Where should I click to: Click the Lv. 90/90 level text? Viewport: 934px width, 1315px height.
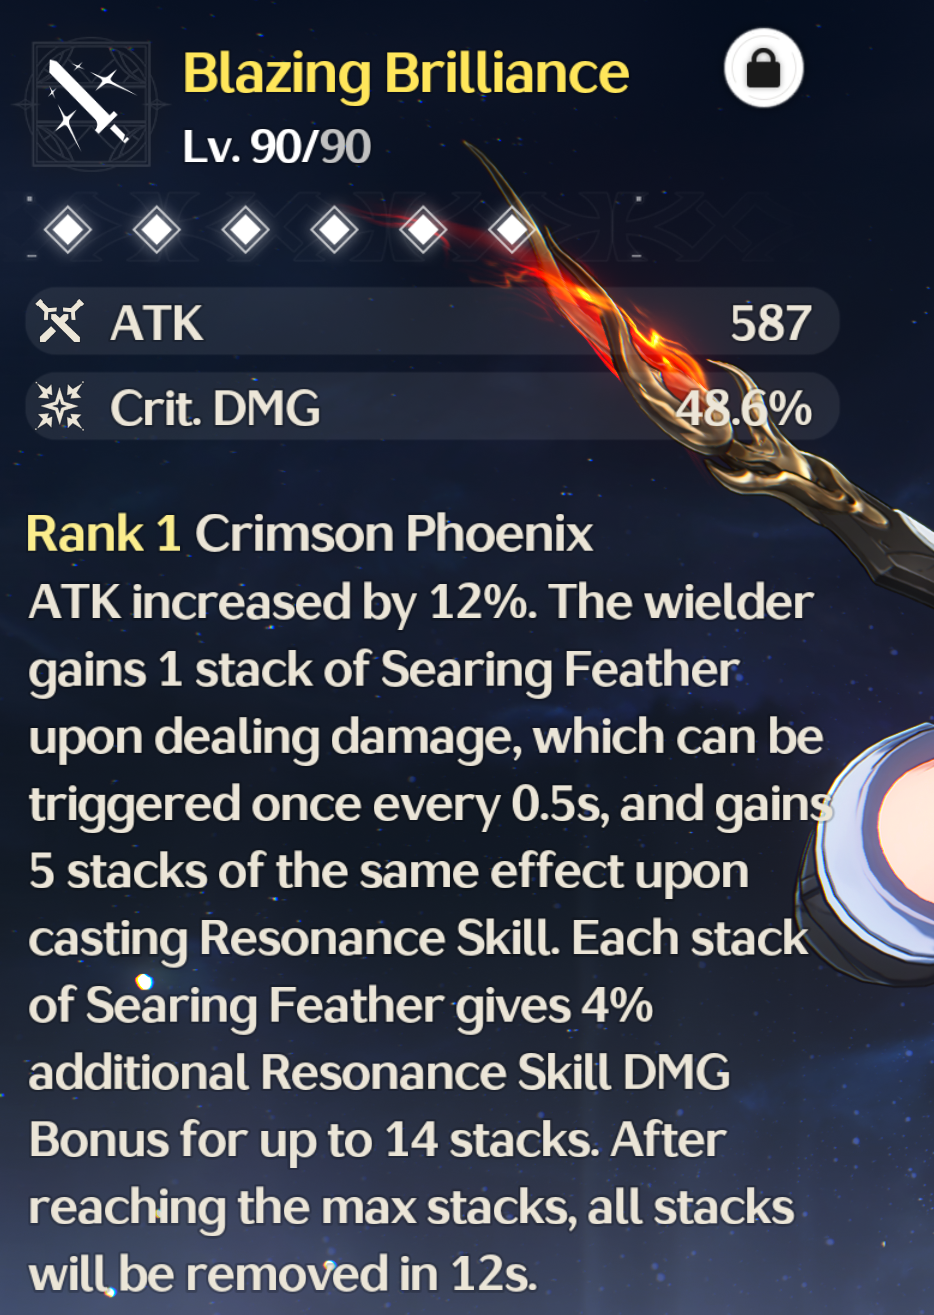click(277, 147)
